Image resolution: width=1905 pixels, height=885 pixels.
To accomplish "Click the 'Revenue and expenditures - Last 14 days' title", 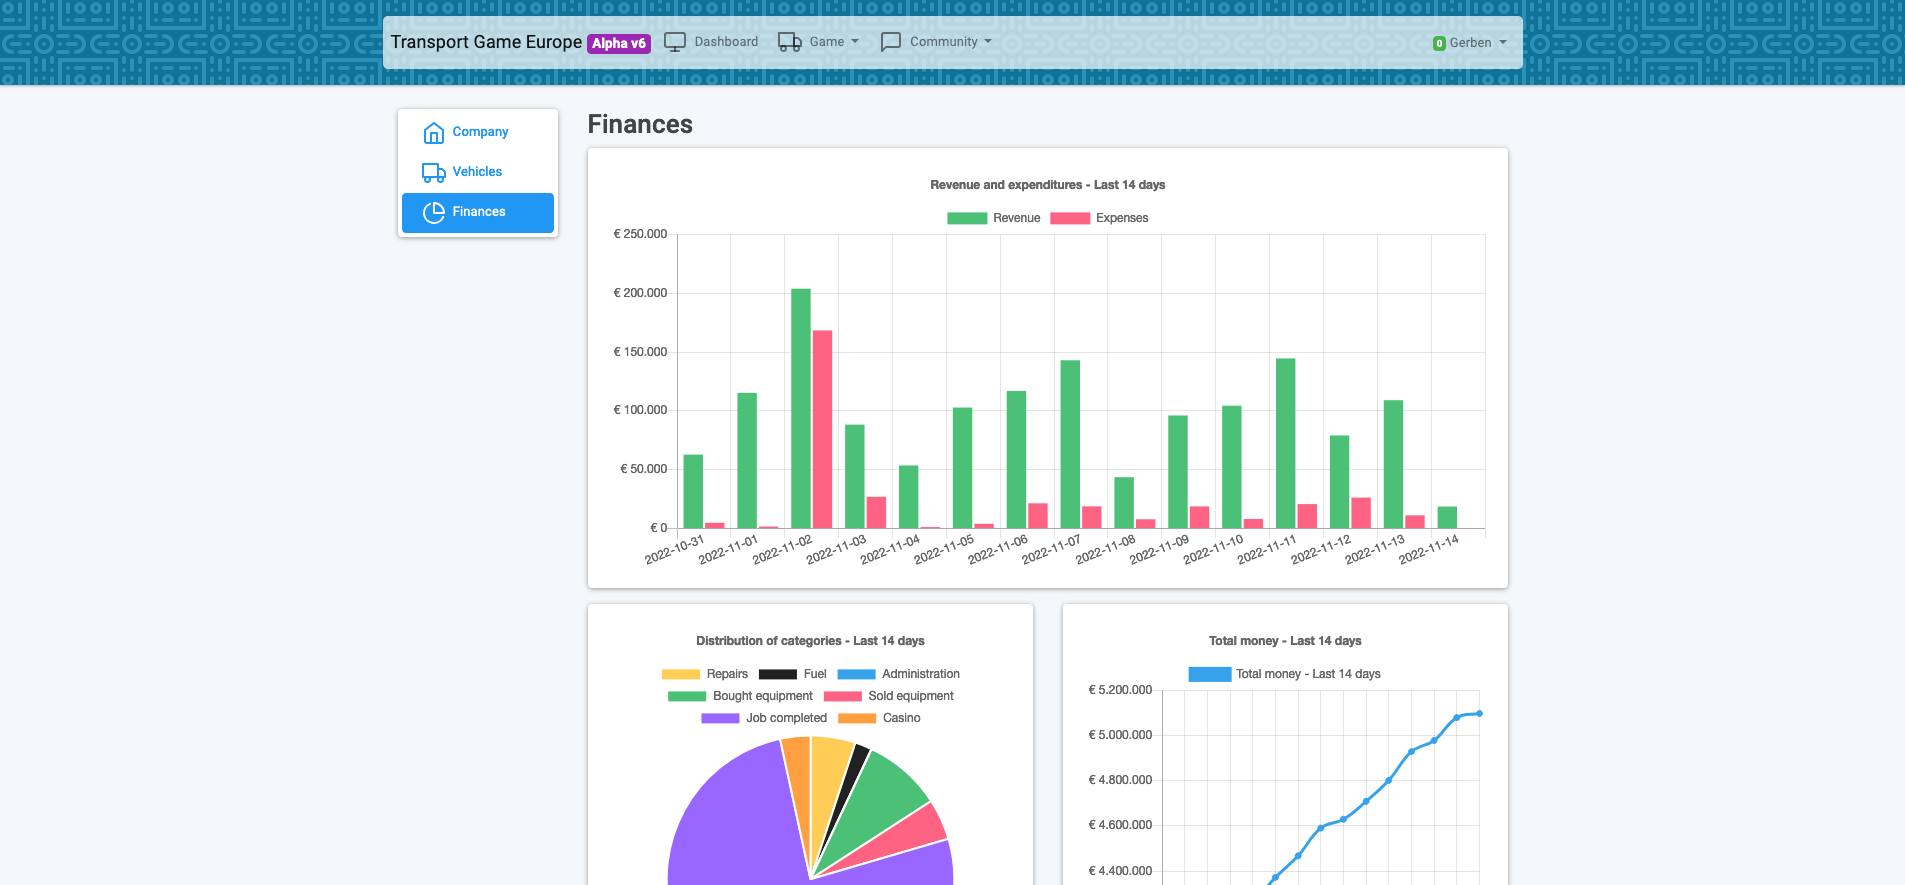I will (1047, 185).
